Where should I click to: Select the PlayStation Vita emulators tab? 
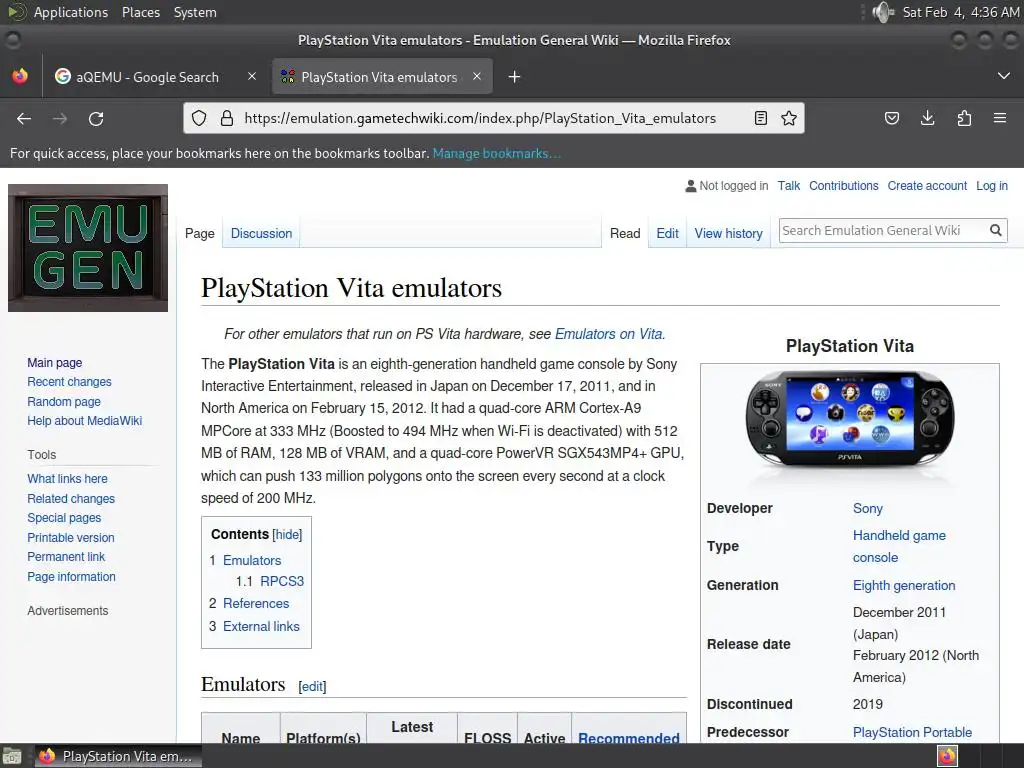click(x=379, y=77)
